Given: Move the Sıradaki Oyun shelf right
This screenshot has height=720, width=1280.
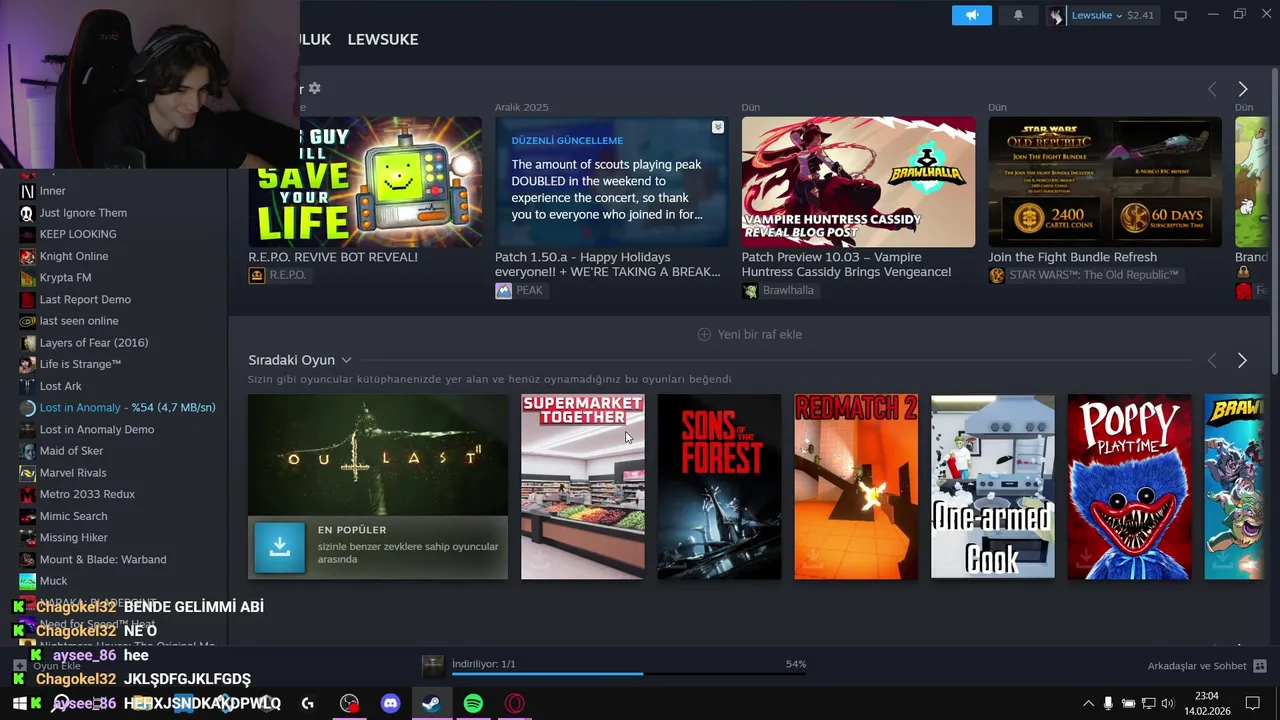Looking at the screenshot, I should (1242, 360).
